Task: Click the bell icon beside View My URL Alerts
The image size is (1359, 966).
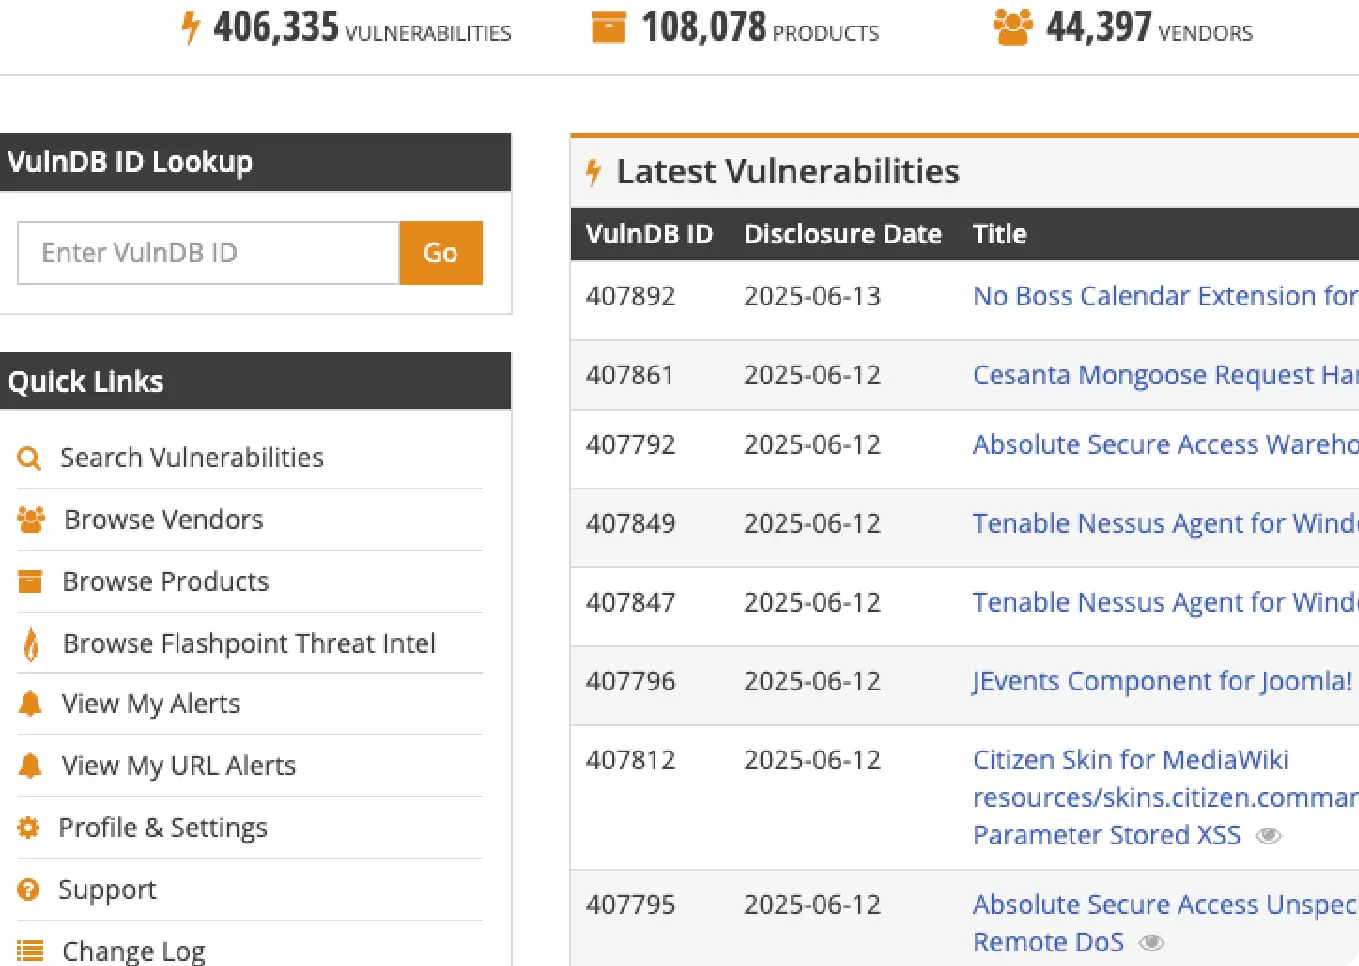Action: pos(30,766)
